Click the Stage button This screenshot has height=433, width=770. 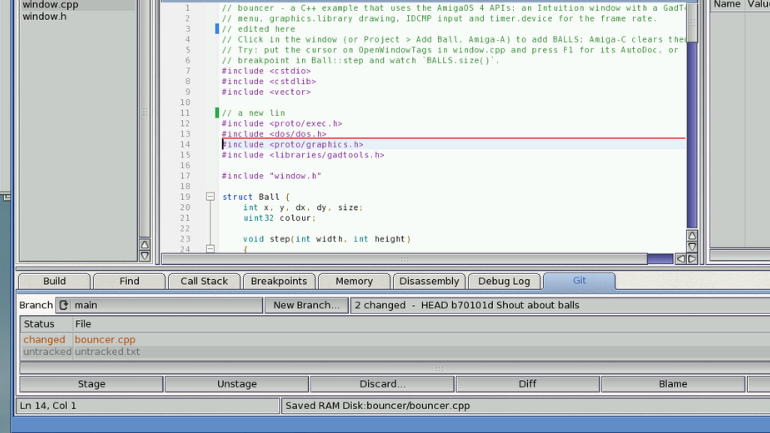91,384
